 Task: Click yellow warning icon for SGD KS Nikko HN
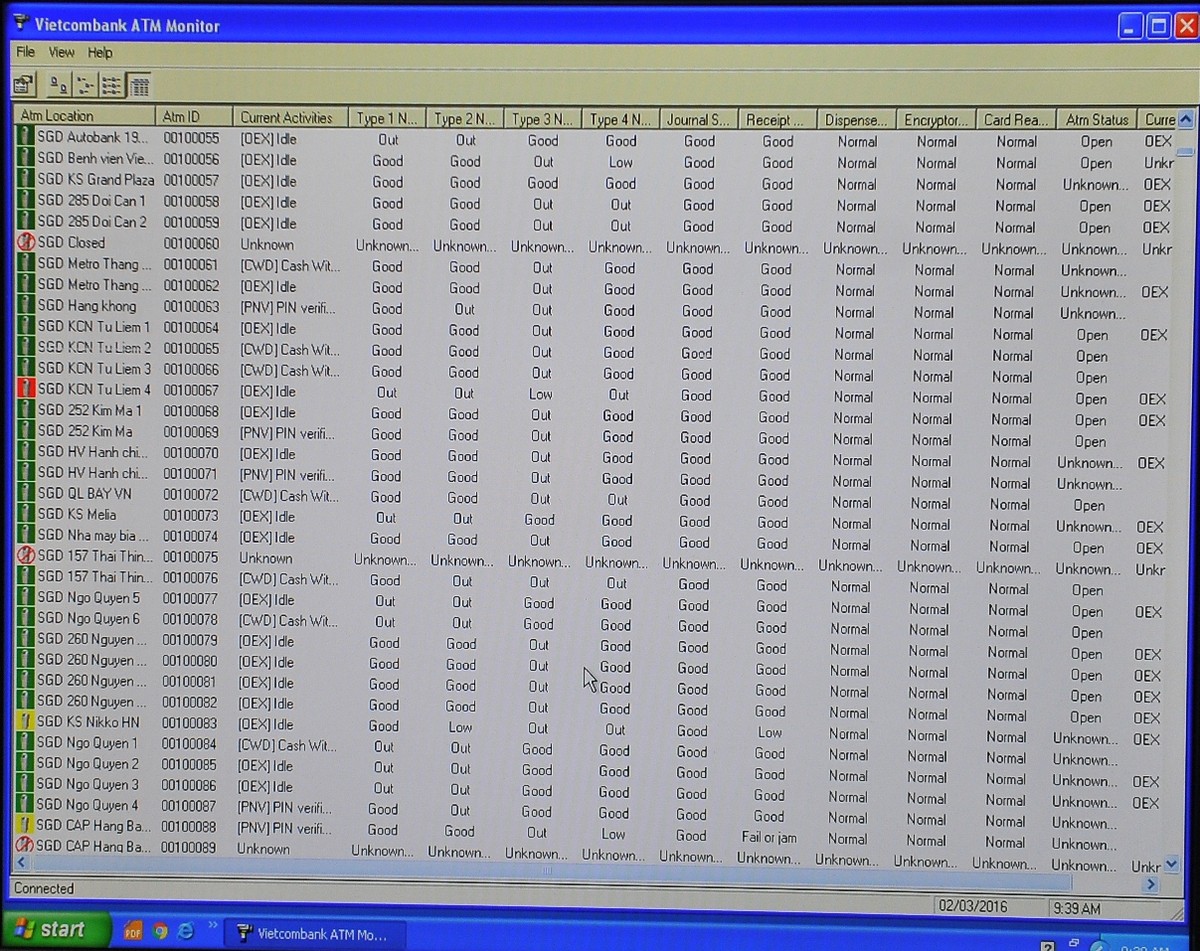(x=26, y=722)
